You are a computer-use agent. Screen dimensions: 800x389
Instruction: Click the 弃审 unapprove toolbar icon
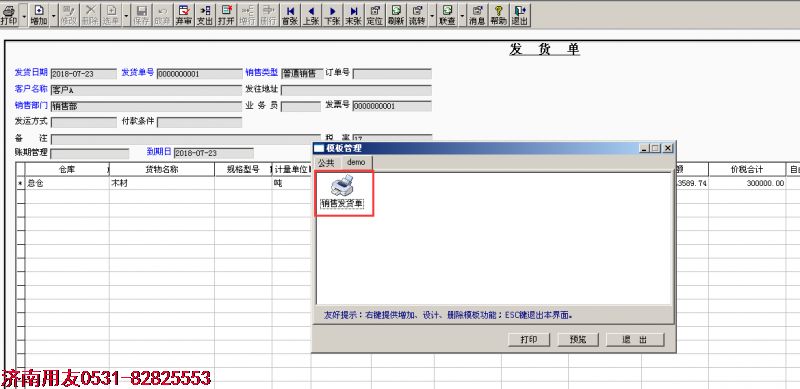tap(183, 15)
